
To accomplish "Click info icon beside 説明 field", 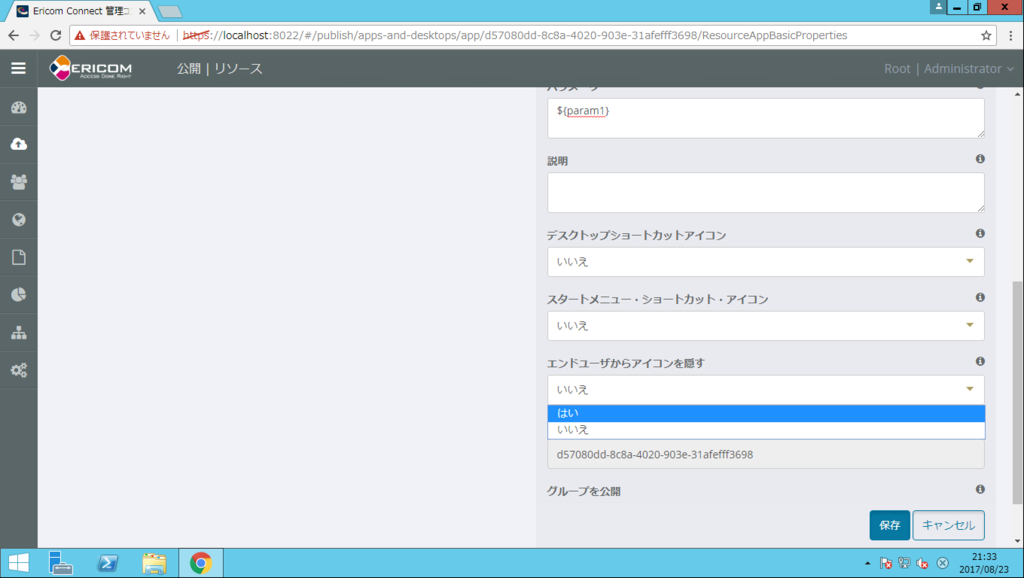I will click(x=980, y=159).
